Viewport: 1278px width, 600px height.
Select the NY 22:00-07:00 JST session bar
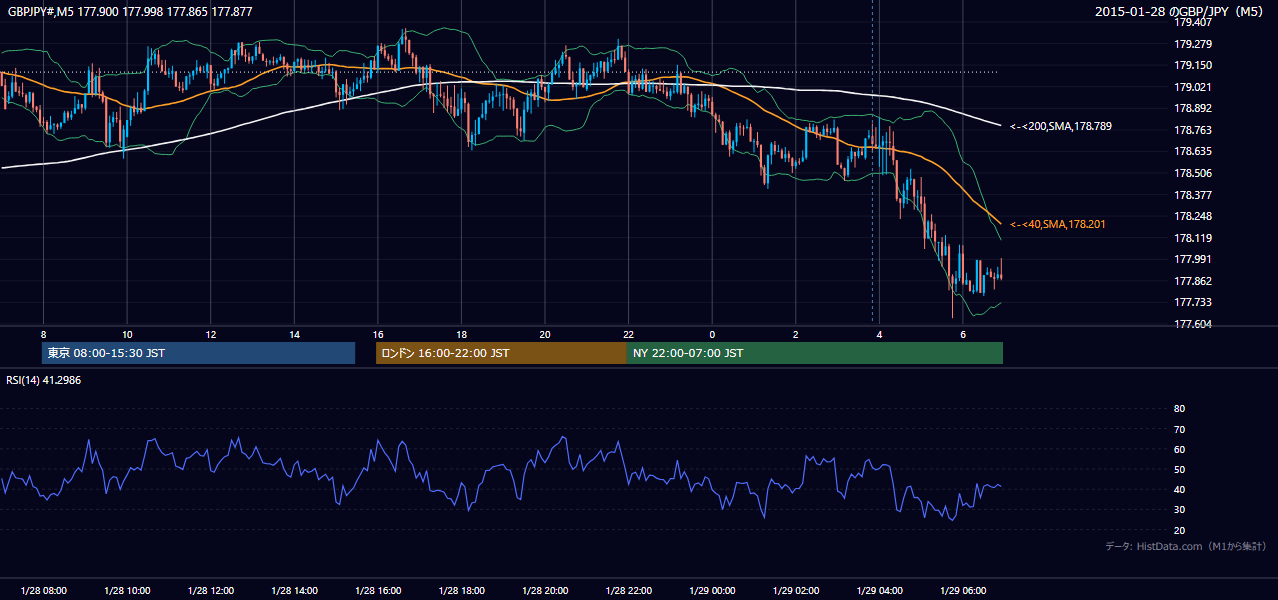coord(814,353)
